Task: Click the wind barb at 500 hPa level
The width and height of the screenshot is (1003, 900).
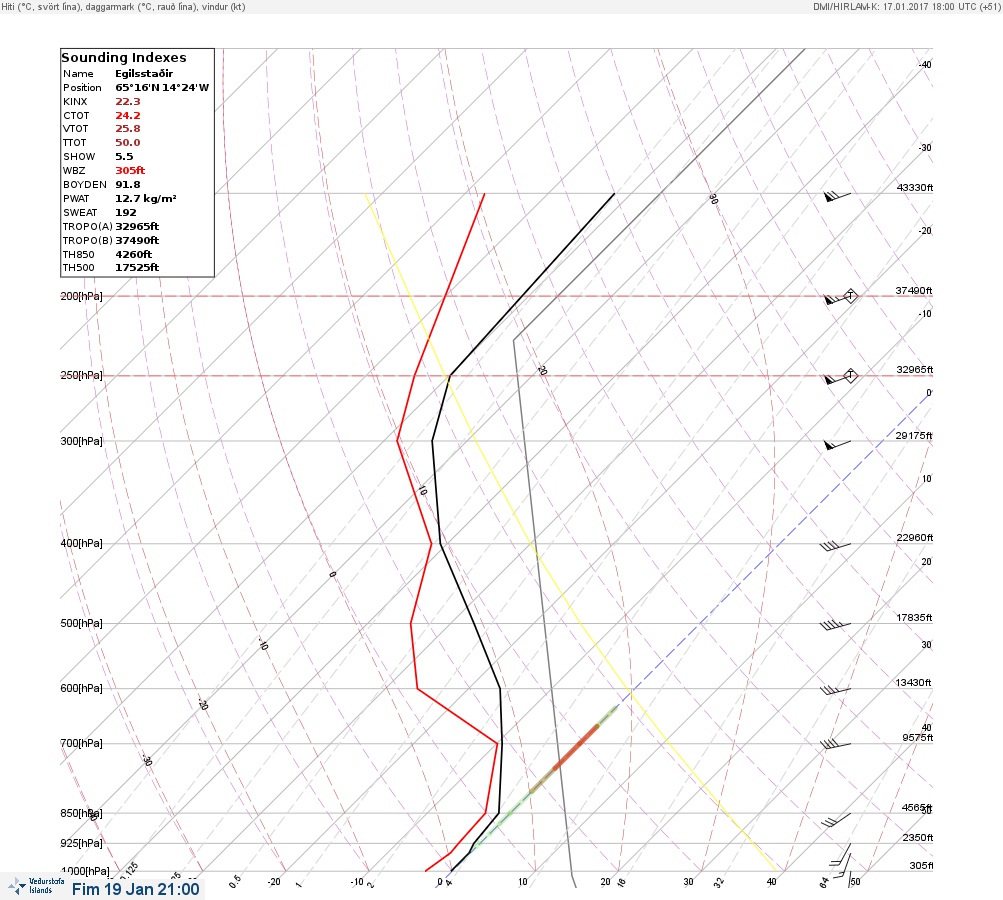Action: (835, 625)
